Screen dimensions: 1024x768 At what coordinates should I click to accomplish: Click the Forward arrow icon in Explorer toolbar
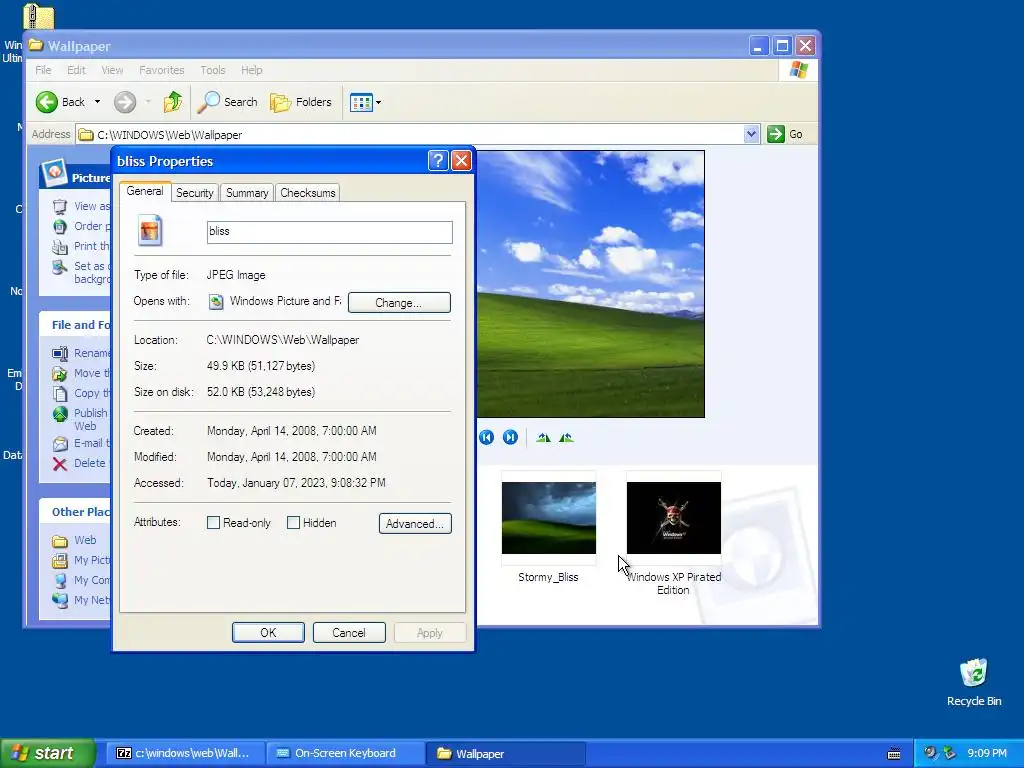tap(125, 102)
